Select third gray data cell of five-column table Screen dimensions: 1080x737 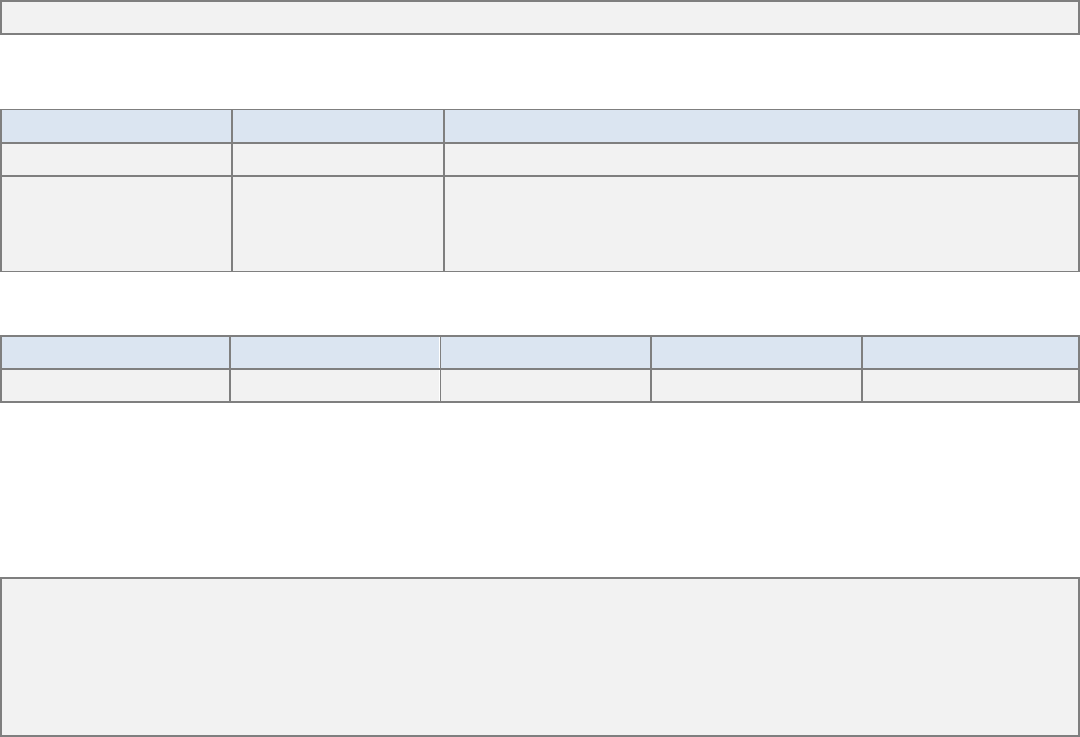tap(546, 385)
